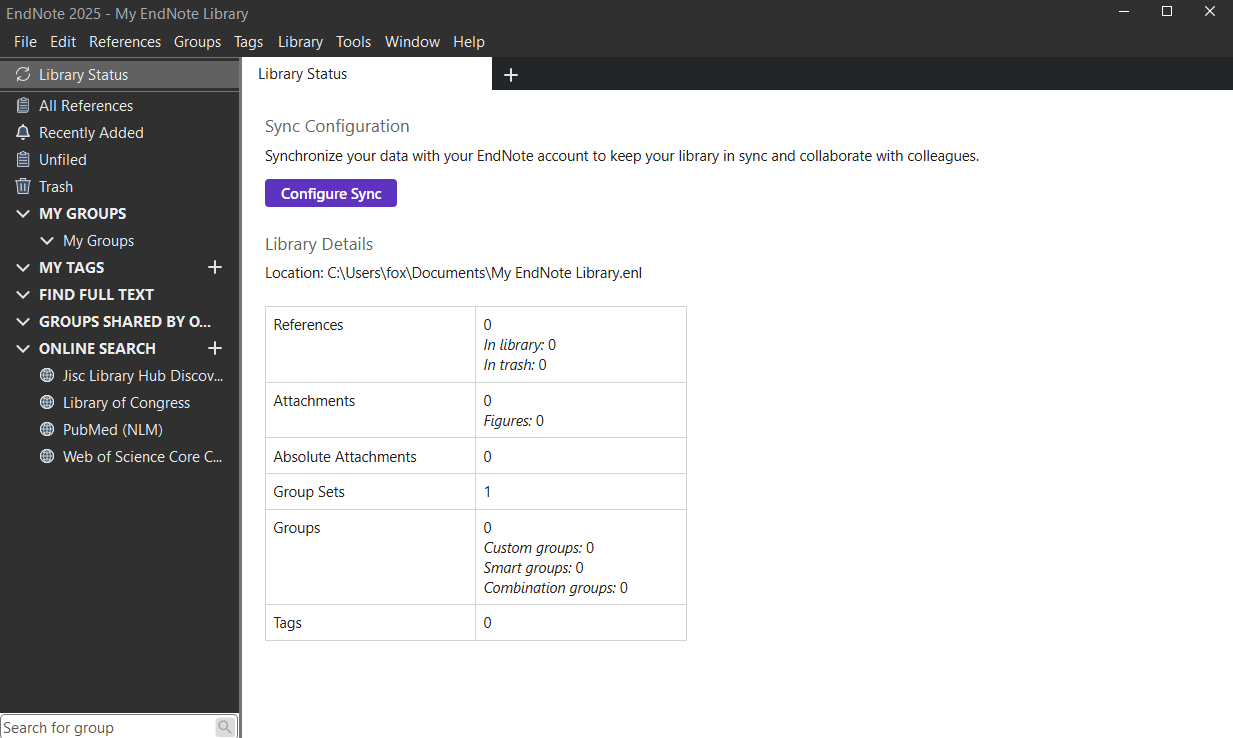Click the Recently Added bell icon
The image size is (1233, 738).
coord(23,133)
